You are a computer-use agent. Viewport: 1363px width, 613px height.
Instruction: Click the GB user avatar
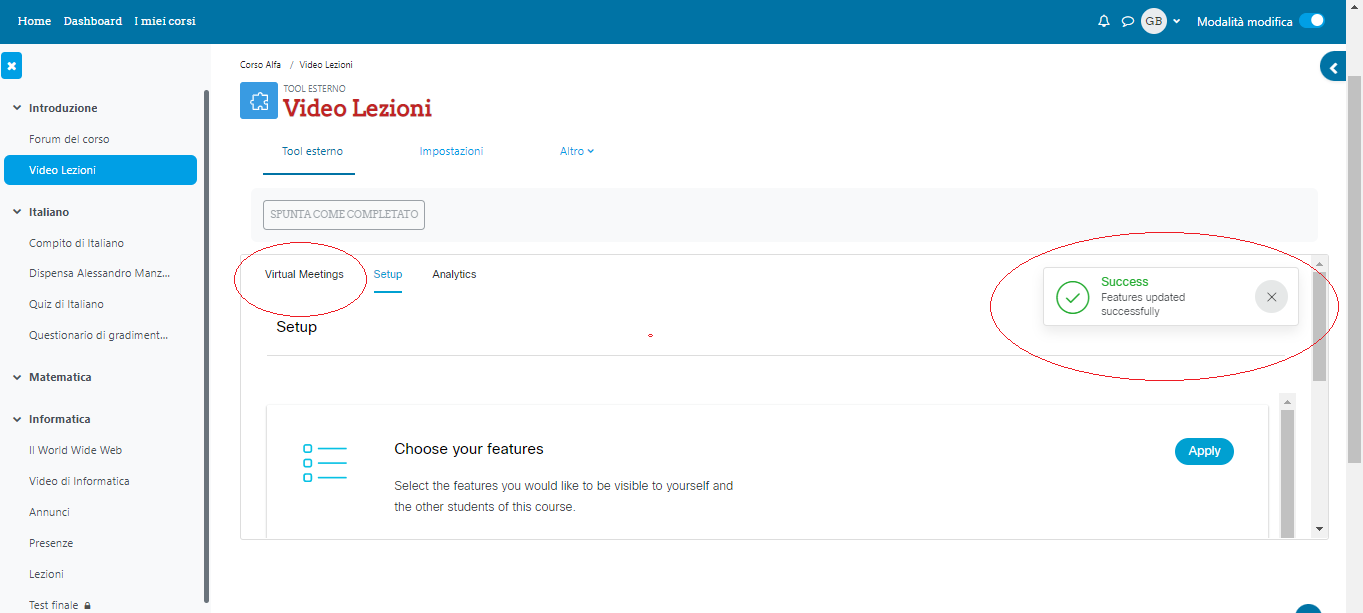click(1154, 21)
